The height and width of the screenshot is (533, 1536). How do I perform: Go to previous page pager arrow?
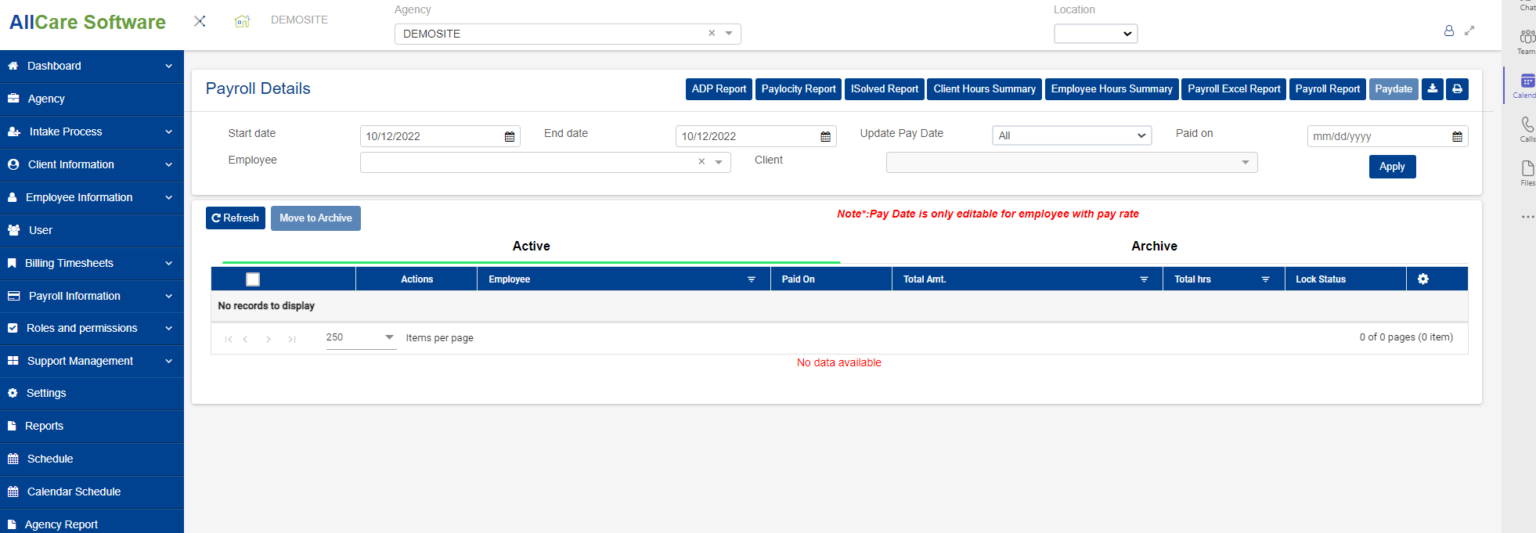click(246, 339)
